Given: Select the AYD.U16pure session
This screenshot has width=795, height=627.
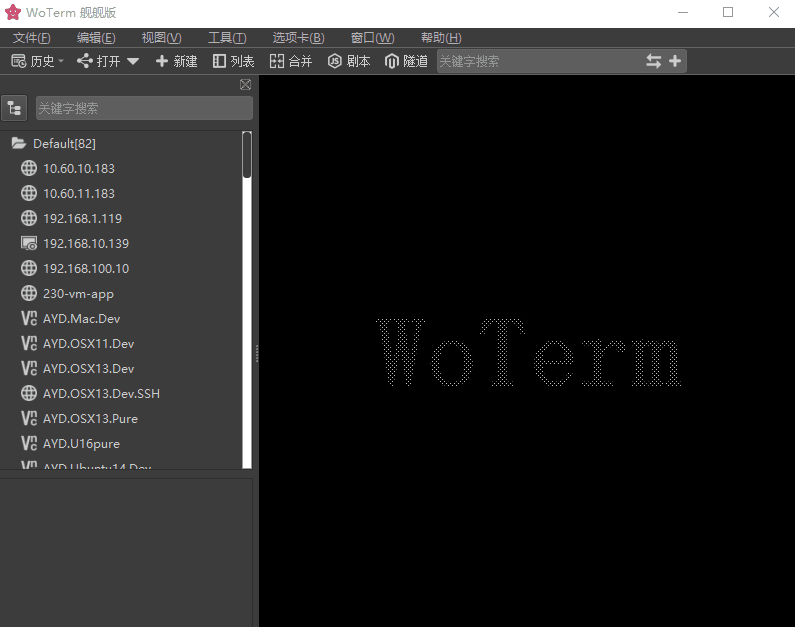Looking at the screenshot, I should (81, 444).
